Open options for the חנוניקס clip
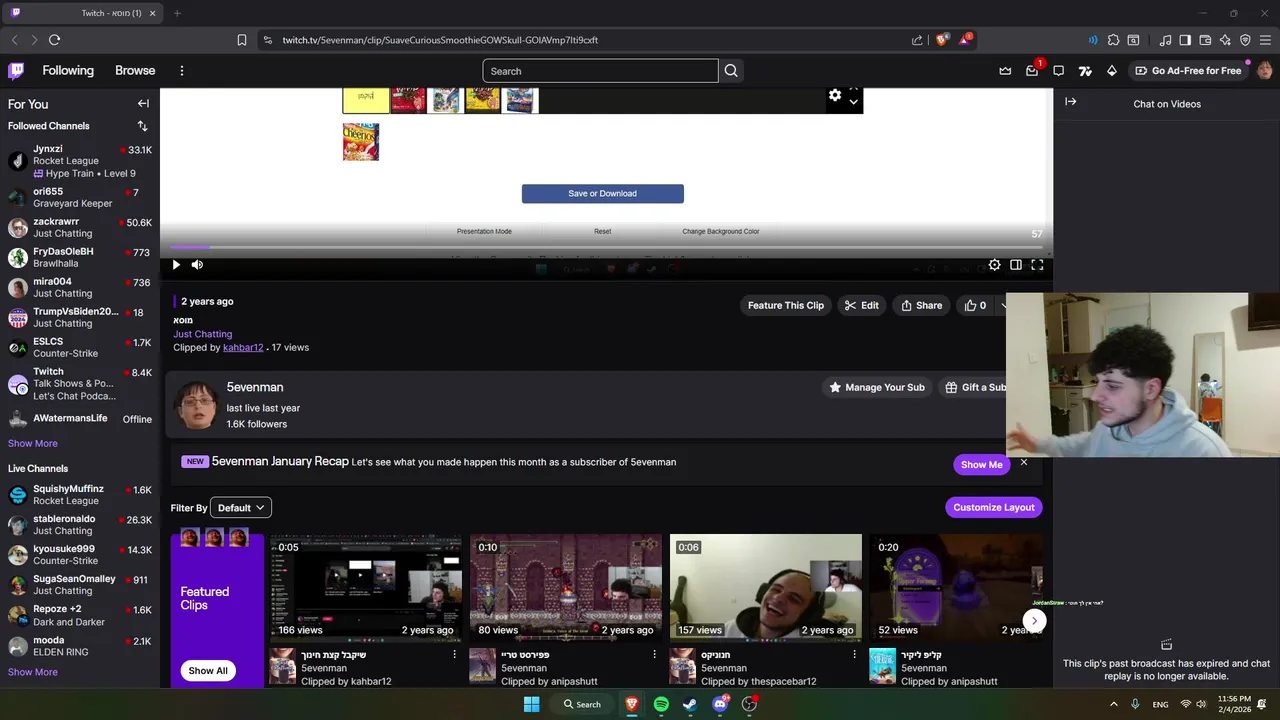This screenshot has height=720, width=1280. [854, 654]
